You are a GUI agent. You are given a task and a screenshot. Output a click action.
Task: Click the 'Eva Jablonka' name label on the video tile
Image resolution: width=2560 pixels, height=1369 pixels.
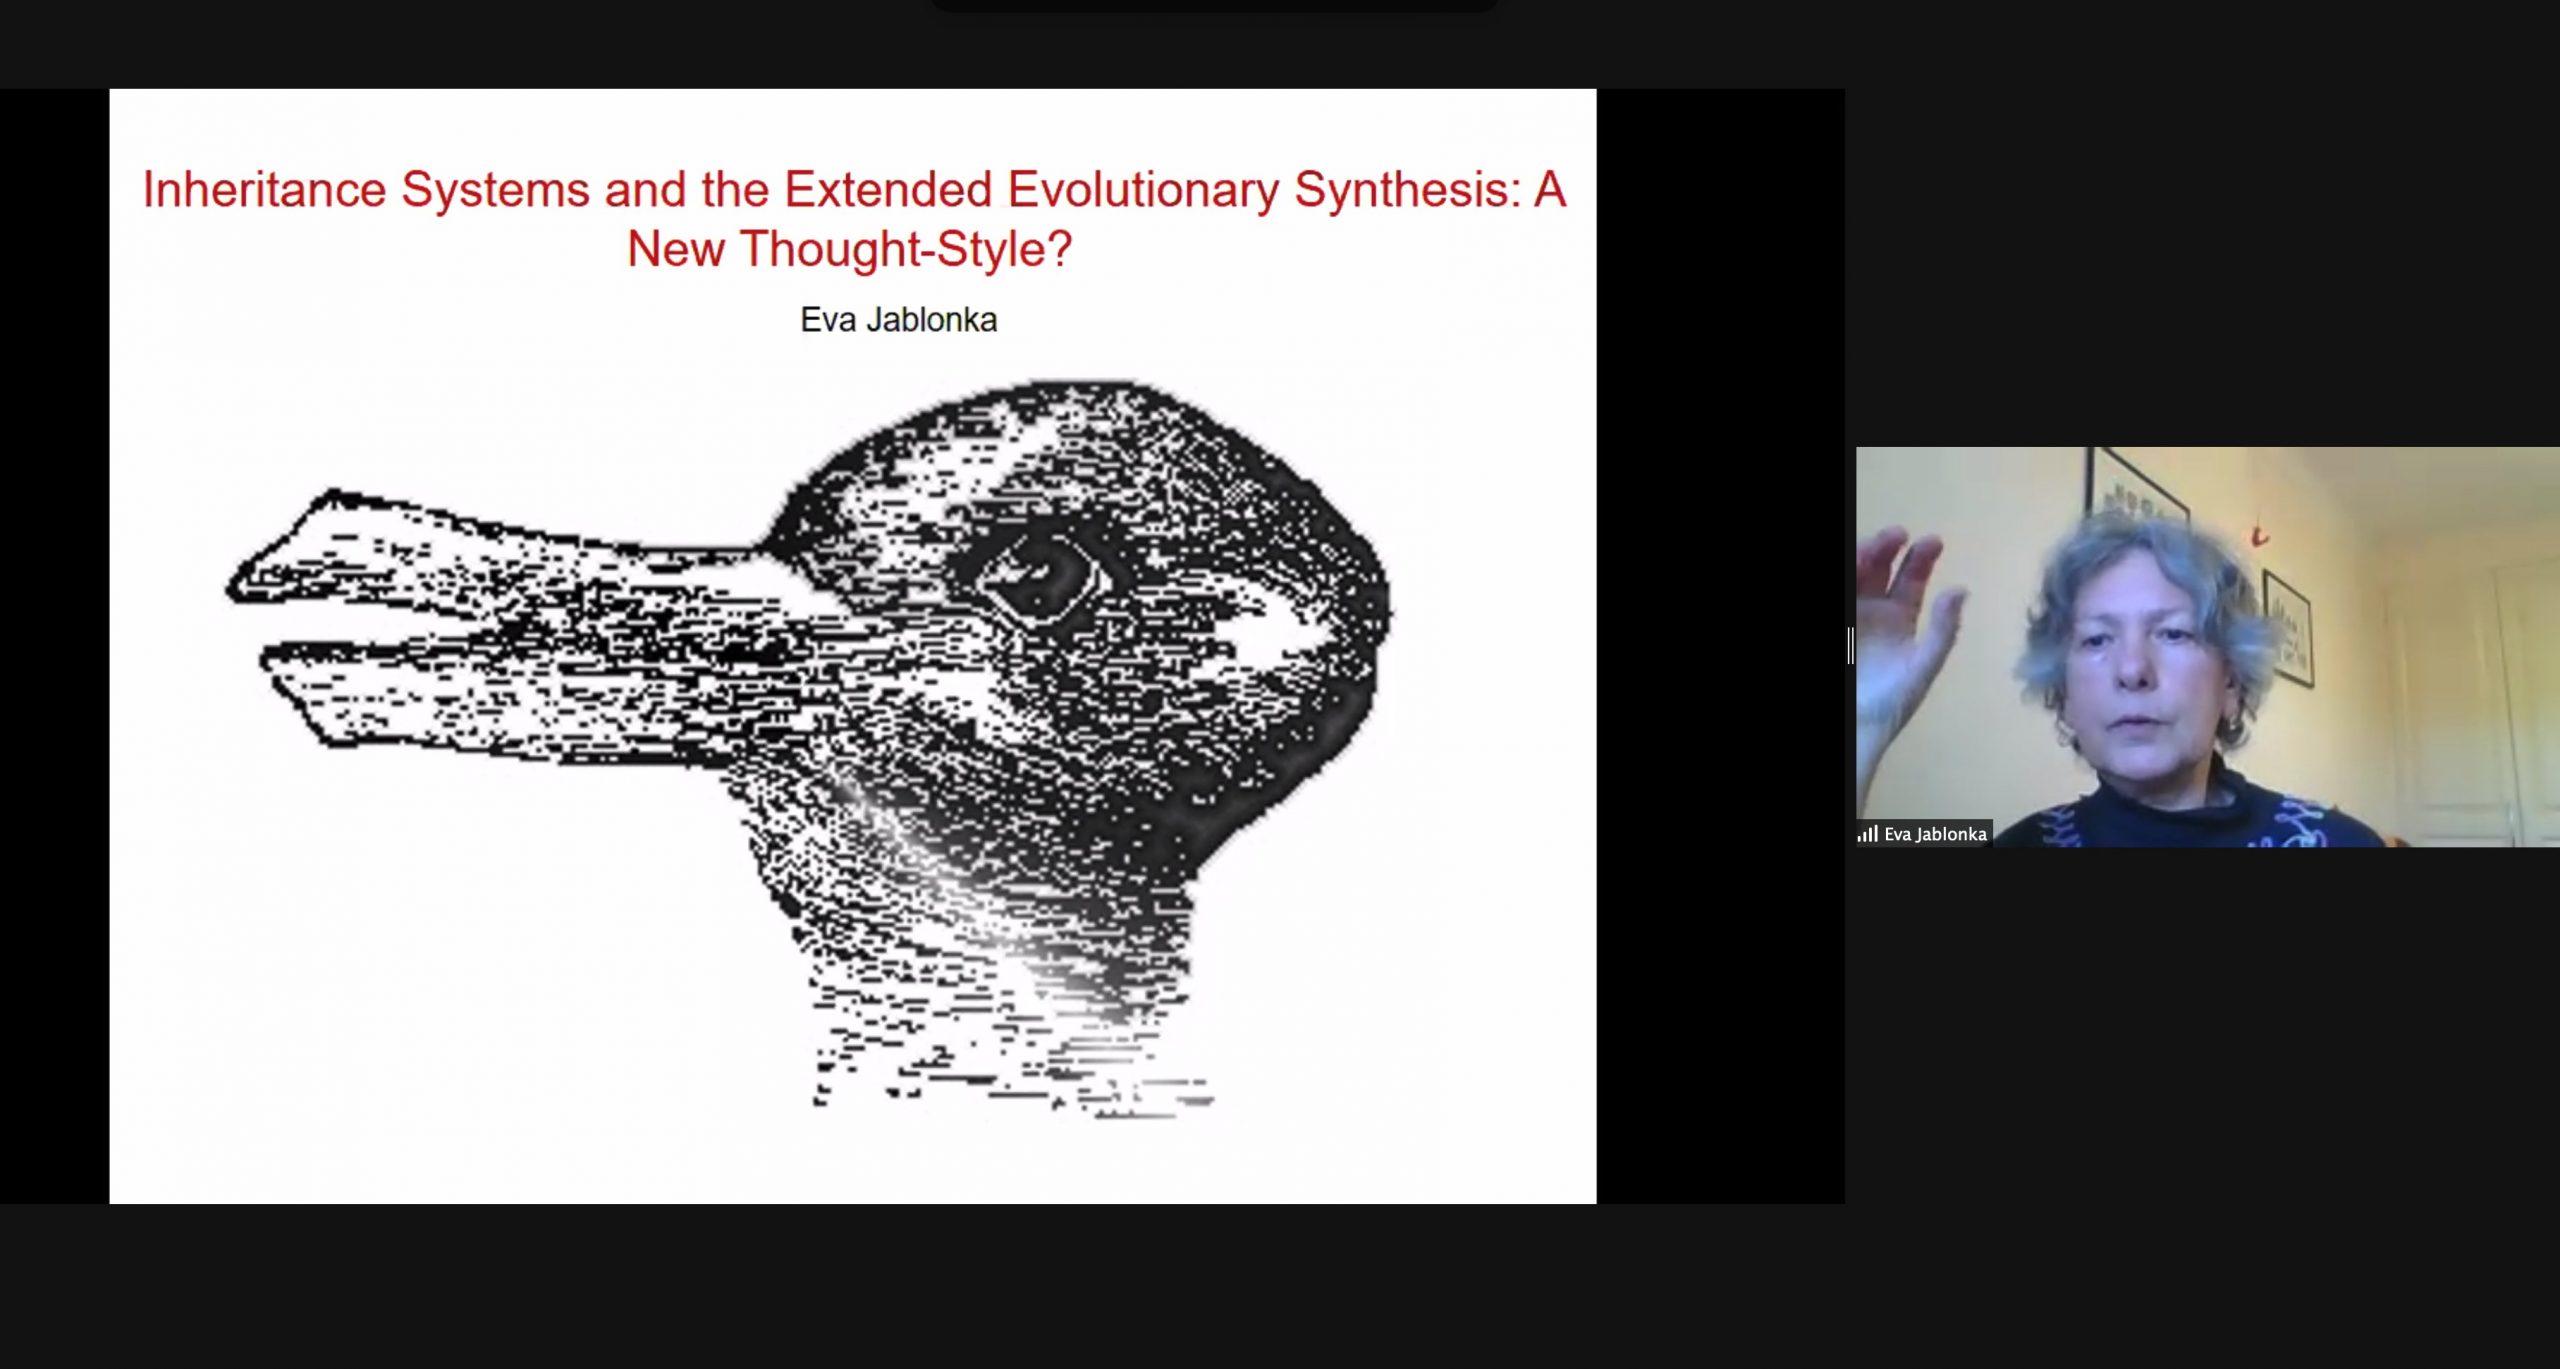click(1934, 834)
